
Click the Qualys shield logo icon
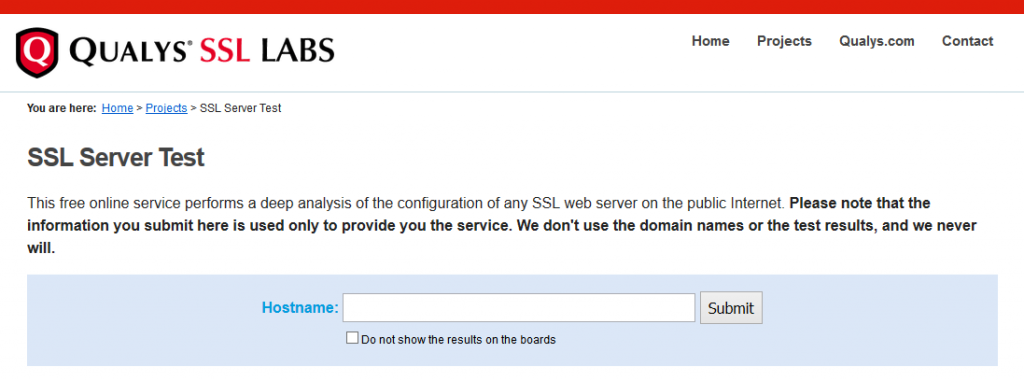click(x=37, y=52)
